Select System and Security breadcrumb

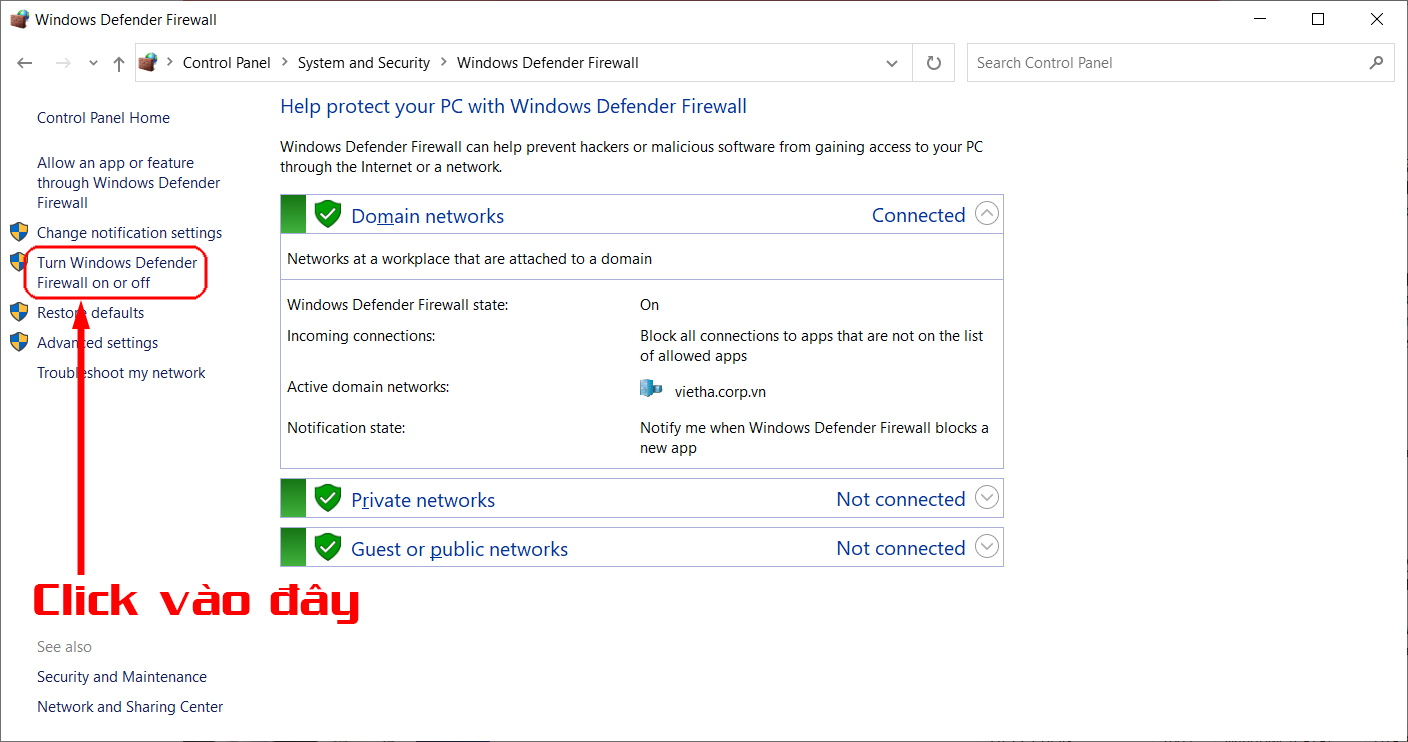tap(364, 62)
